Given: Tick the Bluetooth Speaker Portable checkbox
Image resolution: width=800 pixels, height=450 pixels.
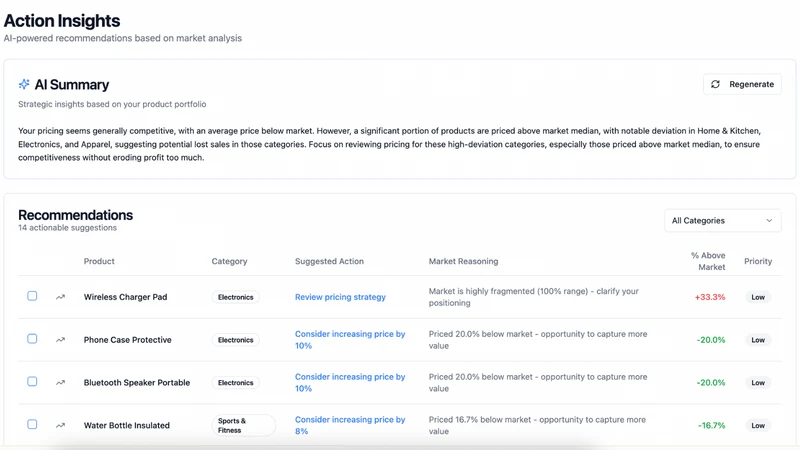Looking at the screenshot, I should (32, 382).
